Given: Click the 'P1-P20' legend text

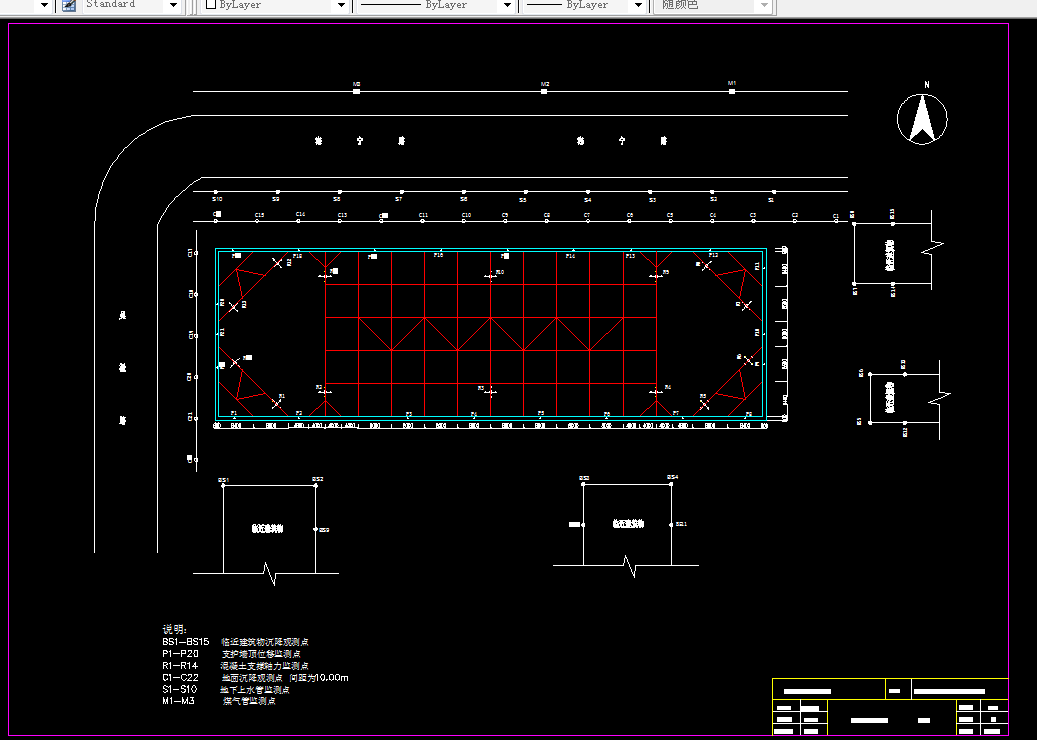Looking at the screenshot, I should click(x=181, y=653).
